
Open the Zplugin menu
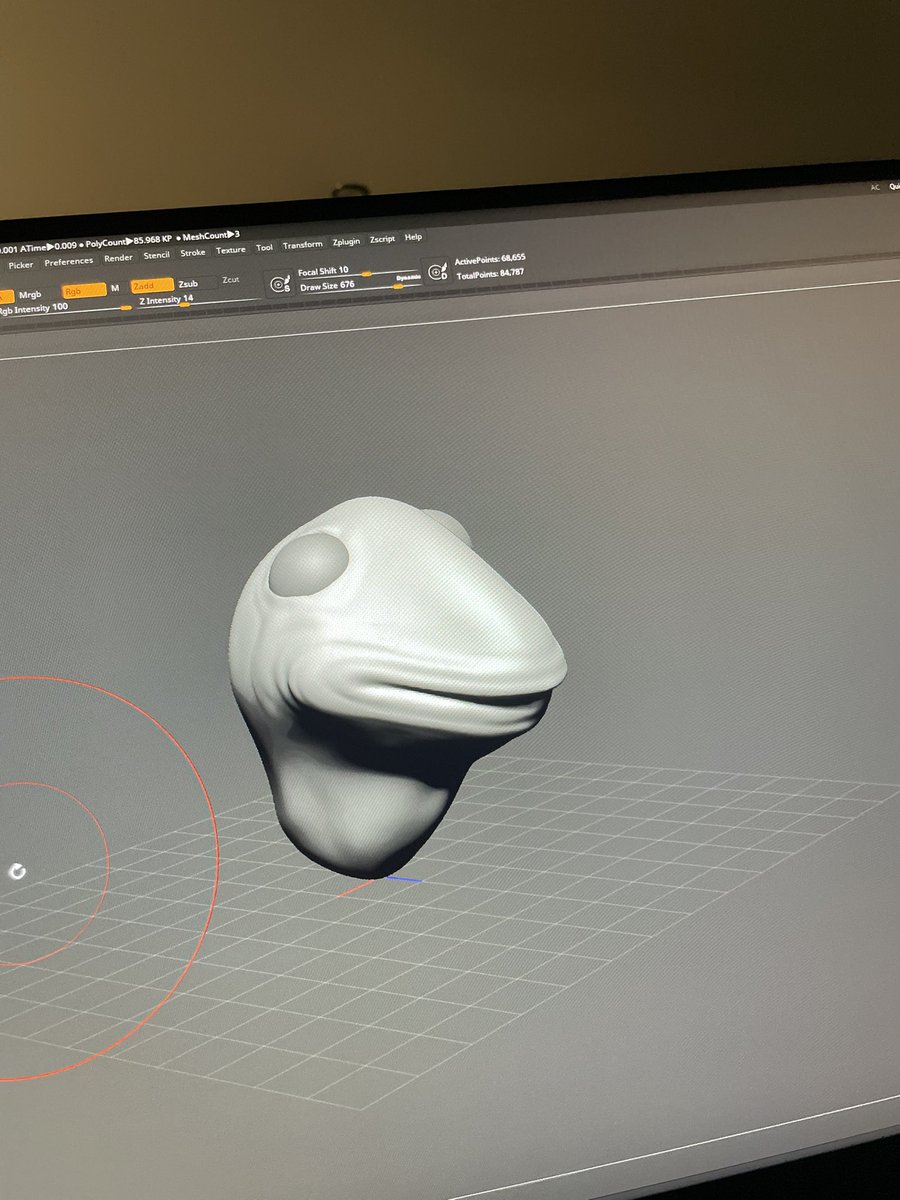click(346, 242)
